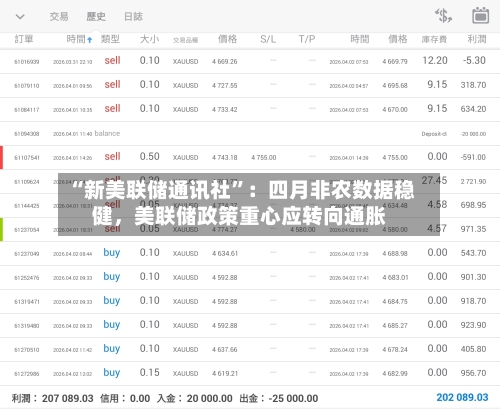The width and height of the screenshot is (500, 410).
Task: Sort by 大小 column header
Action: tap(149, 39)
